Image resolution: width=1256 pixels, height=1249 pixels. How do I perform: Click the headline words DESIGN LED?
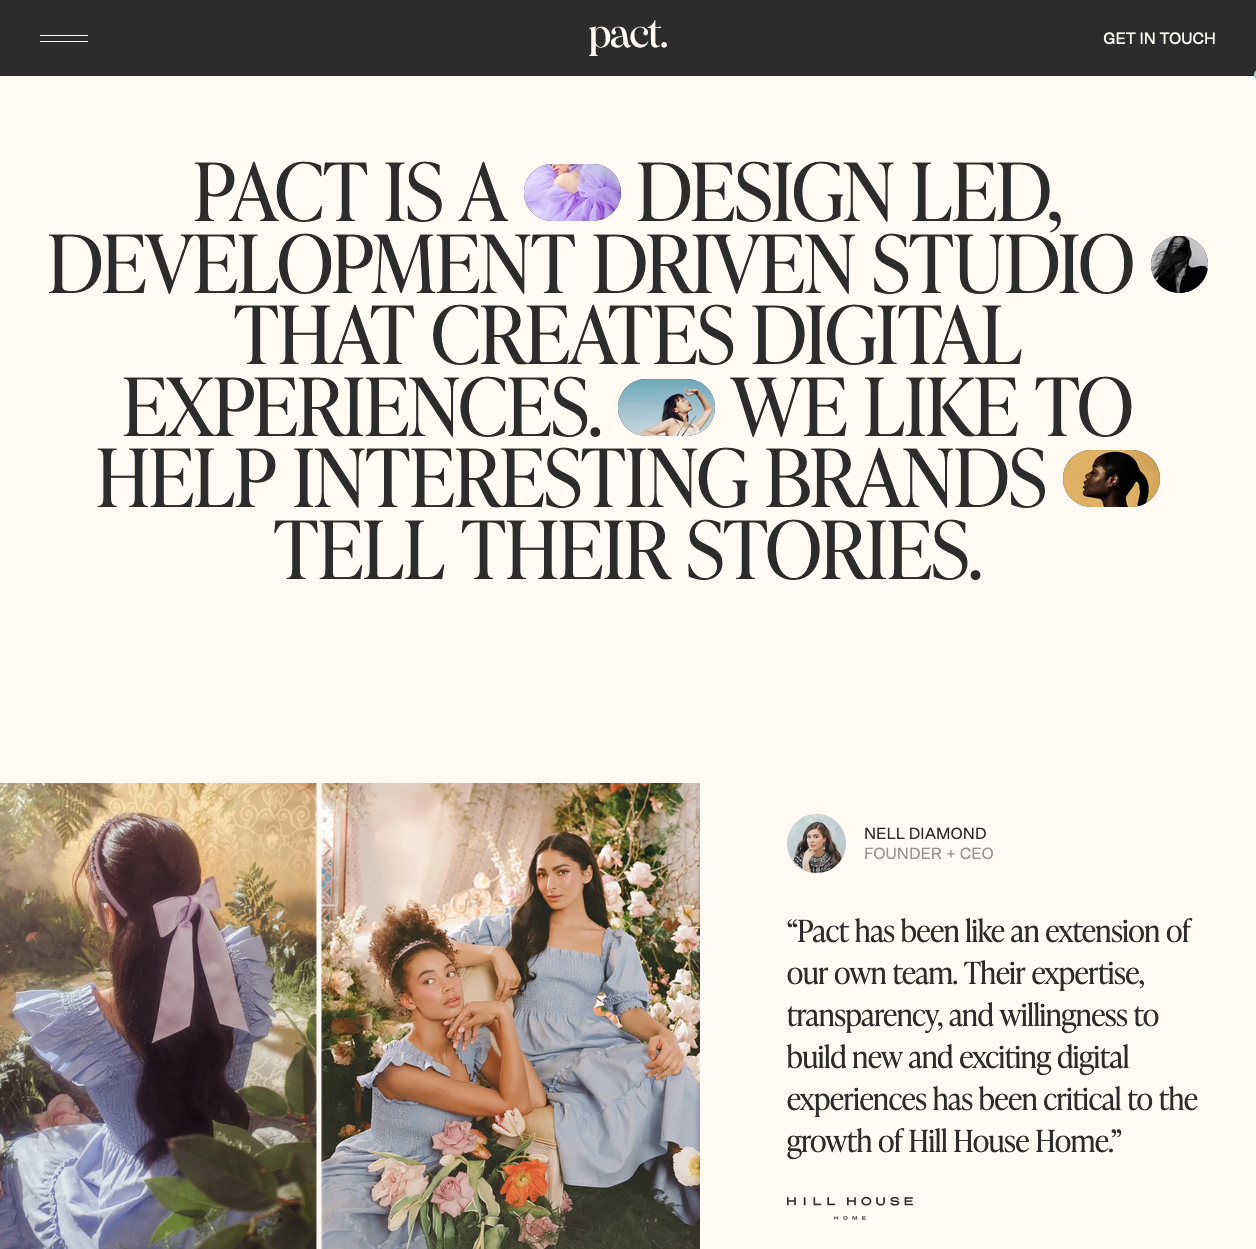pyautogui.click(x=849, y=193)
